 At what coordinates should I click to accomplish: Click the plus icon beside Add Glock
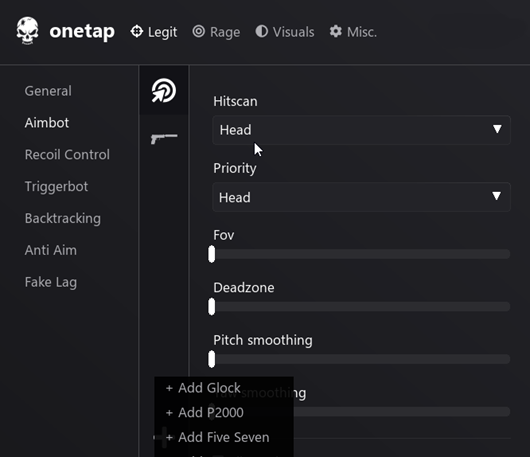coord(169,388)
